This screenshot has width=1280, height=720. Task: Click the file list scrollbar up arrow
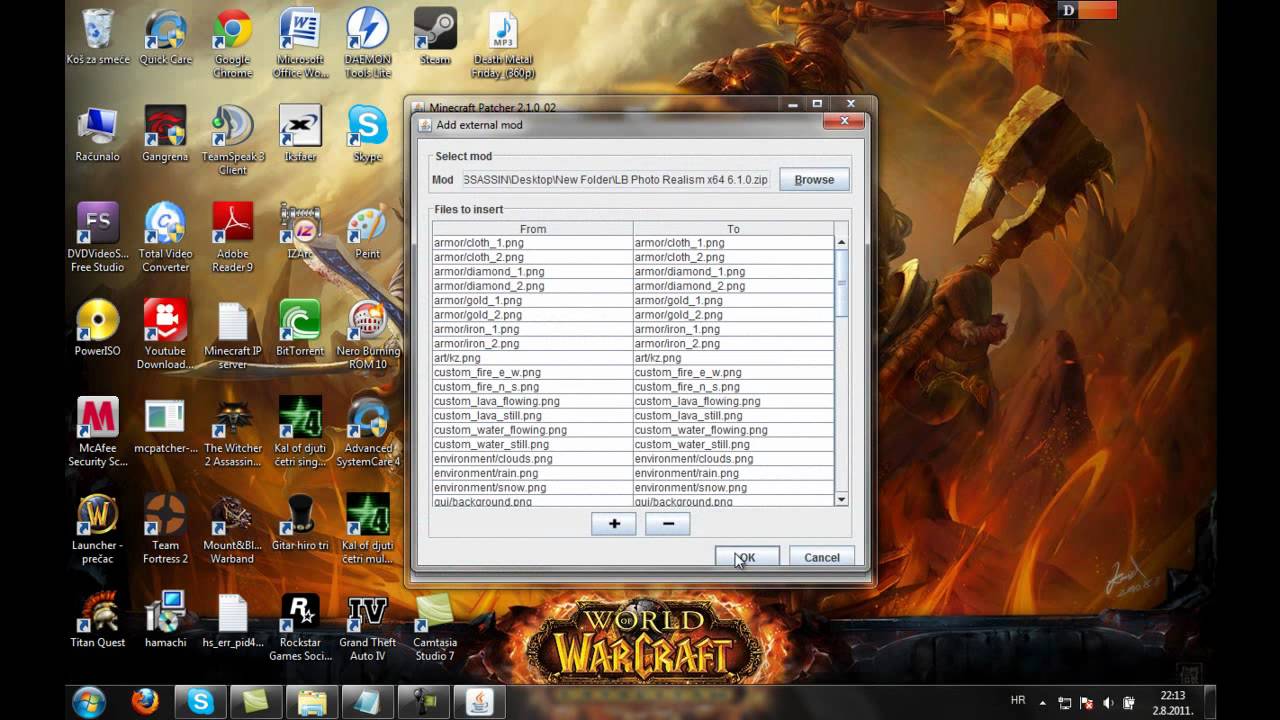coord(841,242)
